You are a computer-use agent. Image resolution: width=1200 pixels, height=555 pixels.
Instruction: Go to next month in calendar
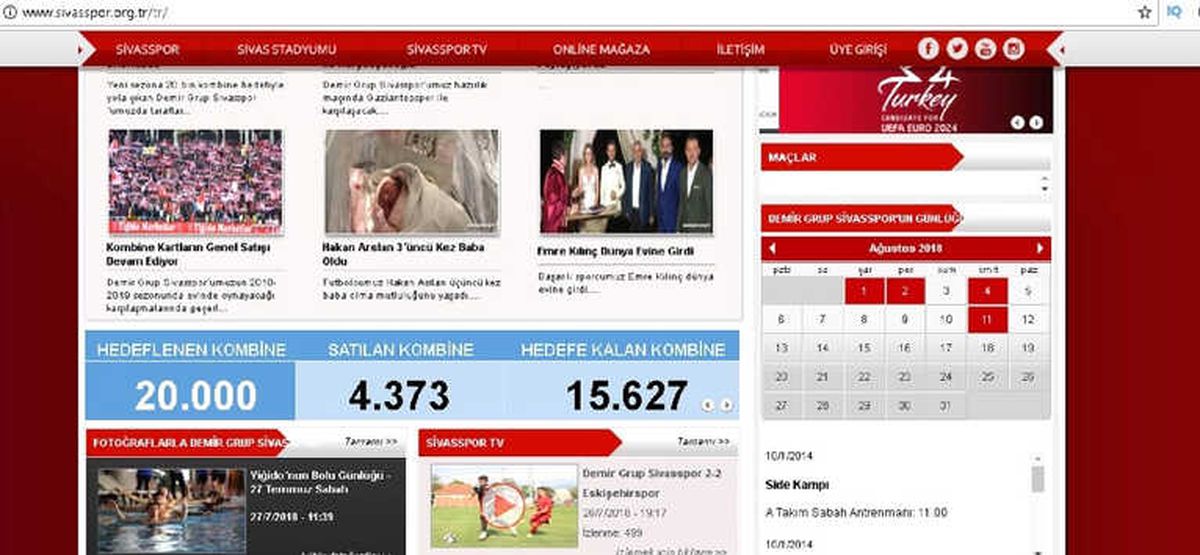point(1040,248)
